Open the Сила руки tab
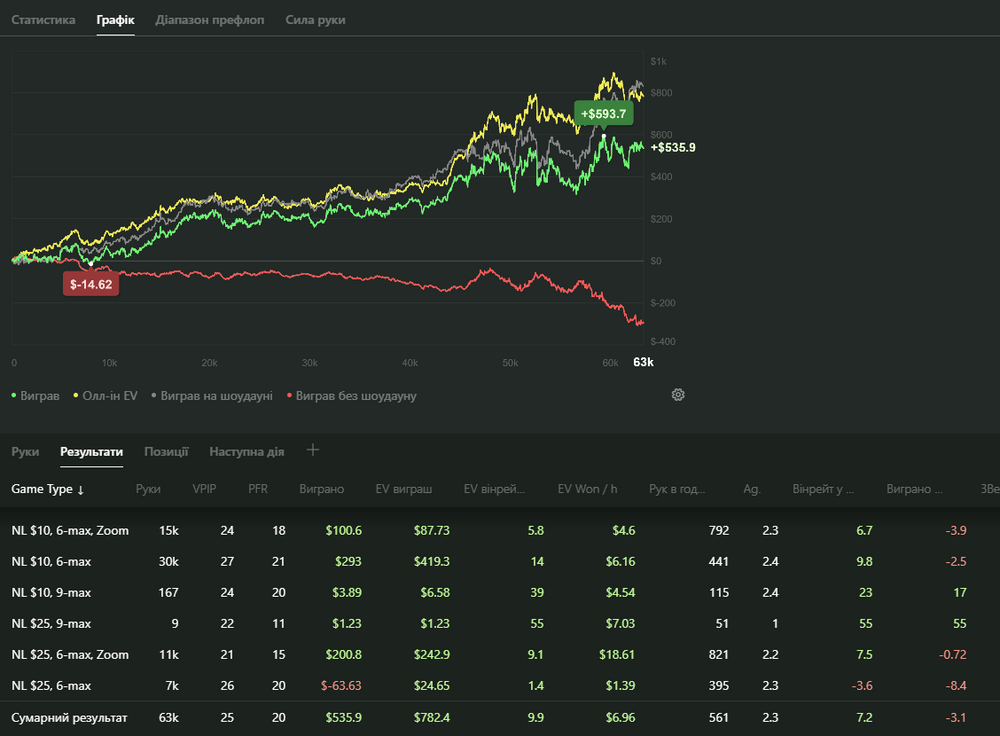This screenshot has height=736, width=1000. tap(315, 20)
